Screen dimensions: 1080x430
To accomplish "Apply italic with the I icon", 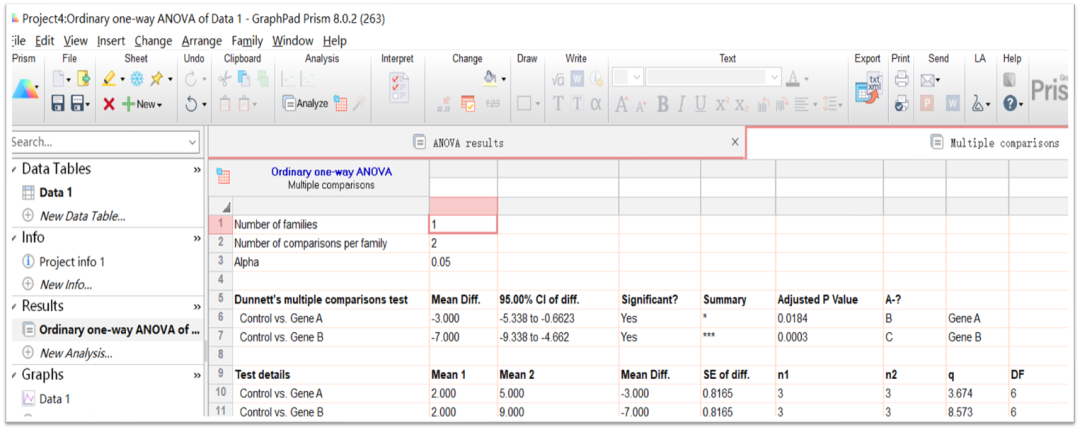I will [681, 104].
